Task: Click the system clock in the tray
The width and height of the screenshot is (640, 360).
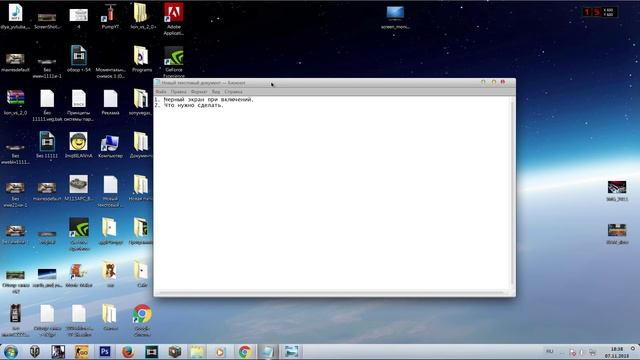Action: (617, 352)
